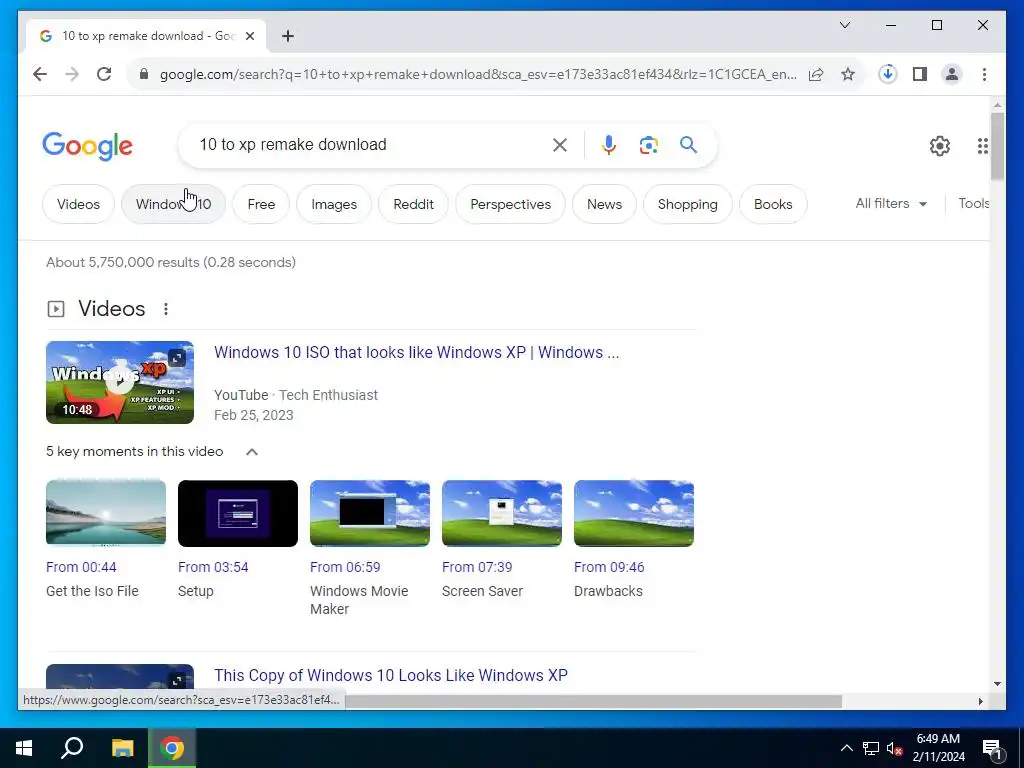Start search by voice microphone
1024x768 pixels.
click(609, 145)
